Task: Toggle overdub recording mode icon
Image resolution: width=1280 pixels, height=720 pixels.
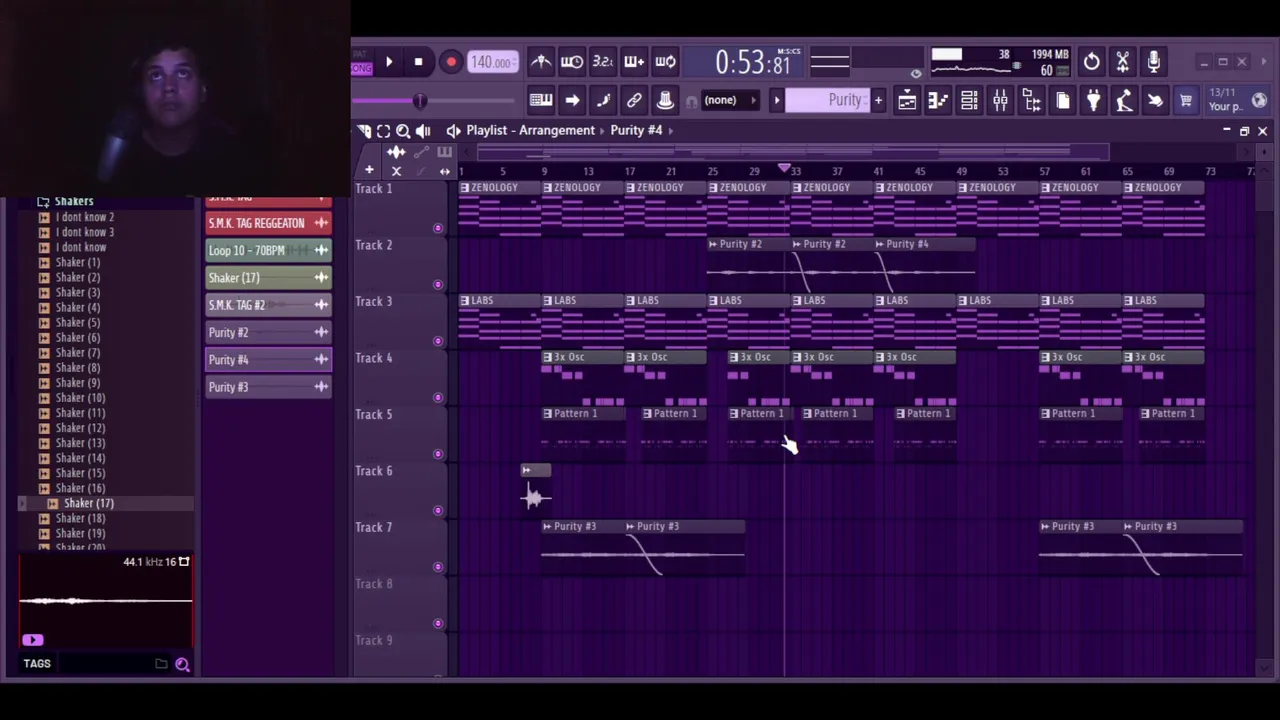Action: pos(634,62)
